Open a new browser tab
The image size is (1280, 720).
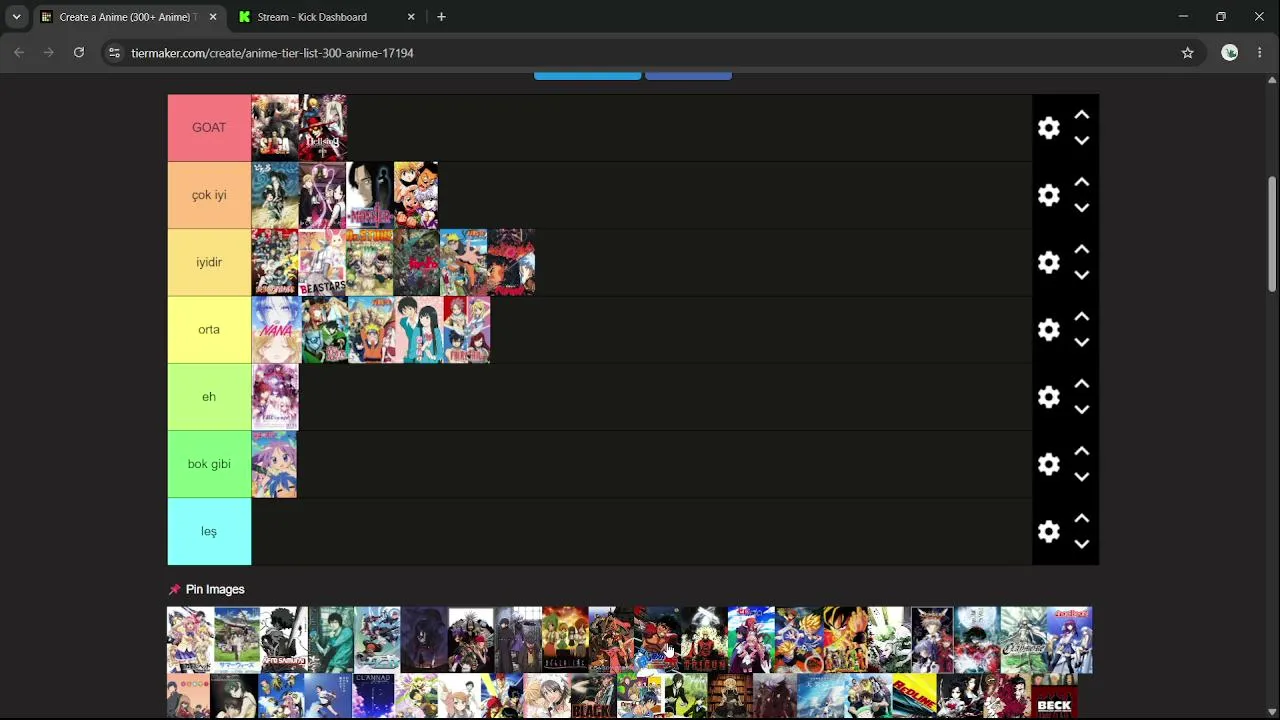pos(441,17)
